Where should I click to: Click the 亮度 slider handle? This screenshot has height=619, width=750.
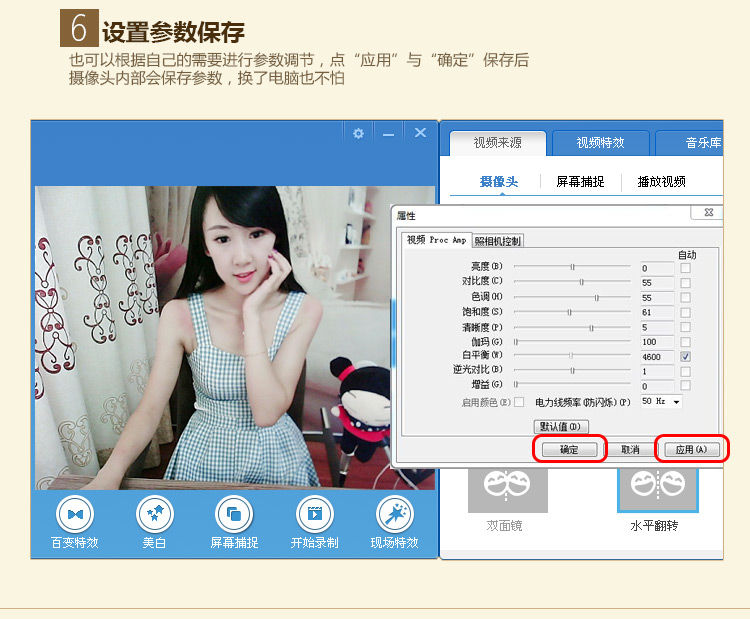coord(572,267)
